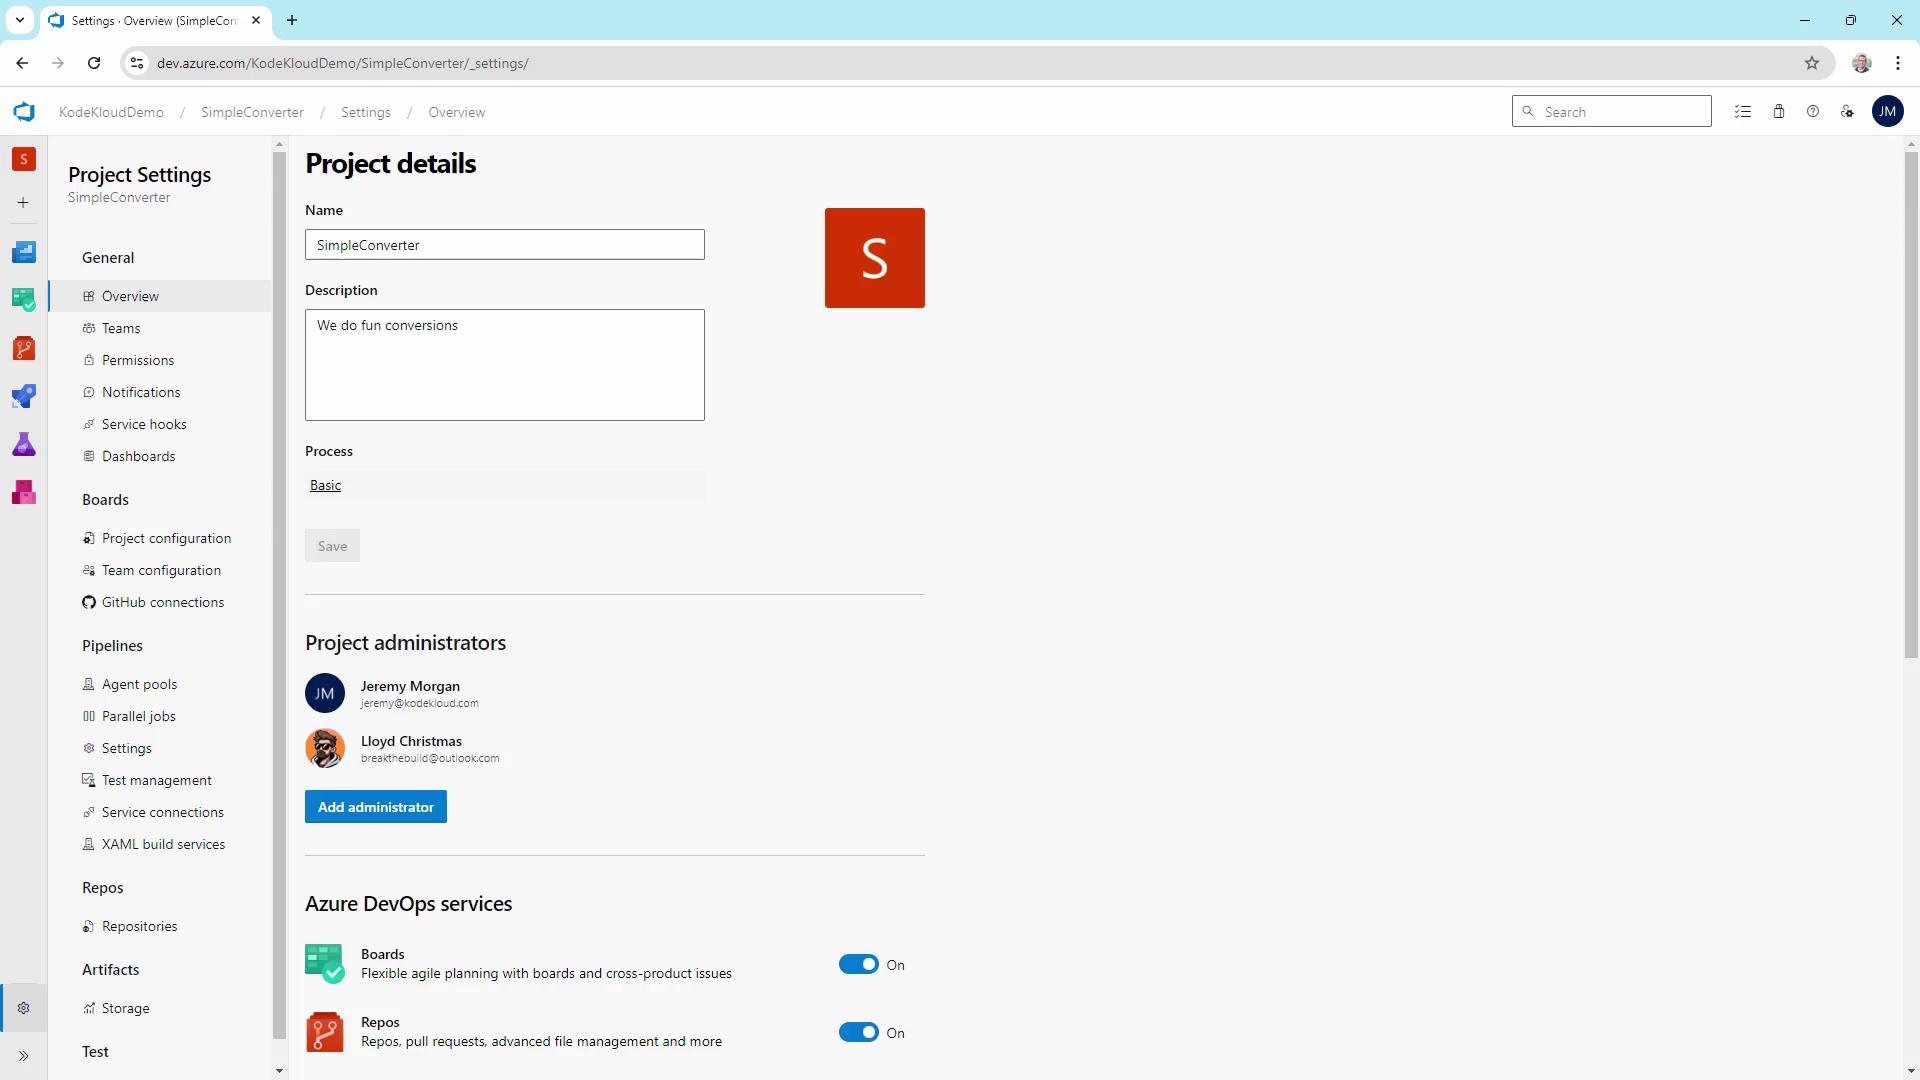This screenshot has width=1920, height=1080.
Task: Click the red S project image
Action: coord(874,258)
